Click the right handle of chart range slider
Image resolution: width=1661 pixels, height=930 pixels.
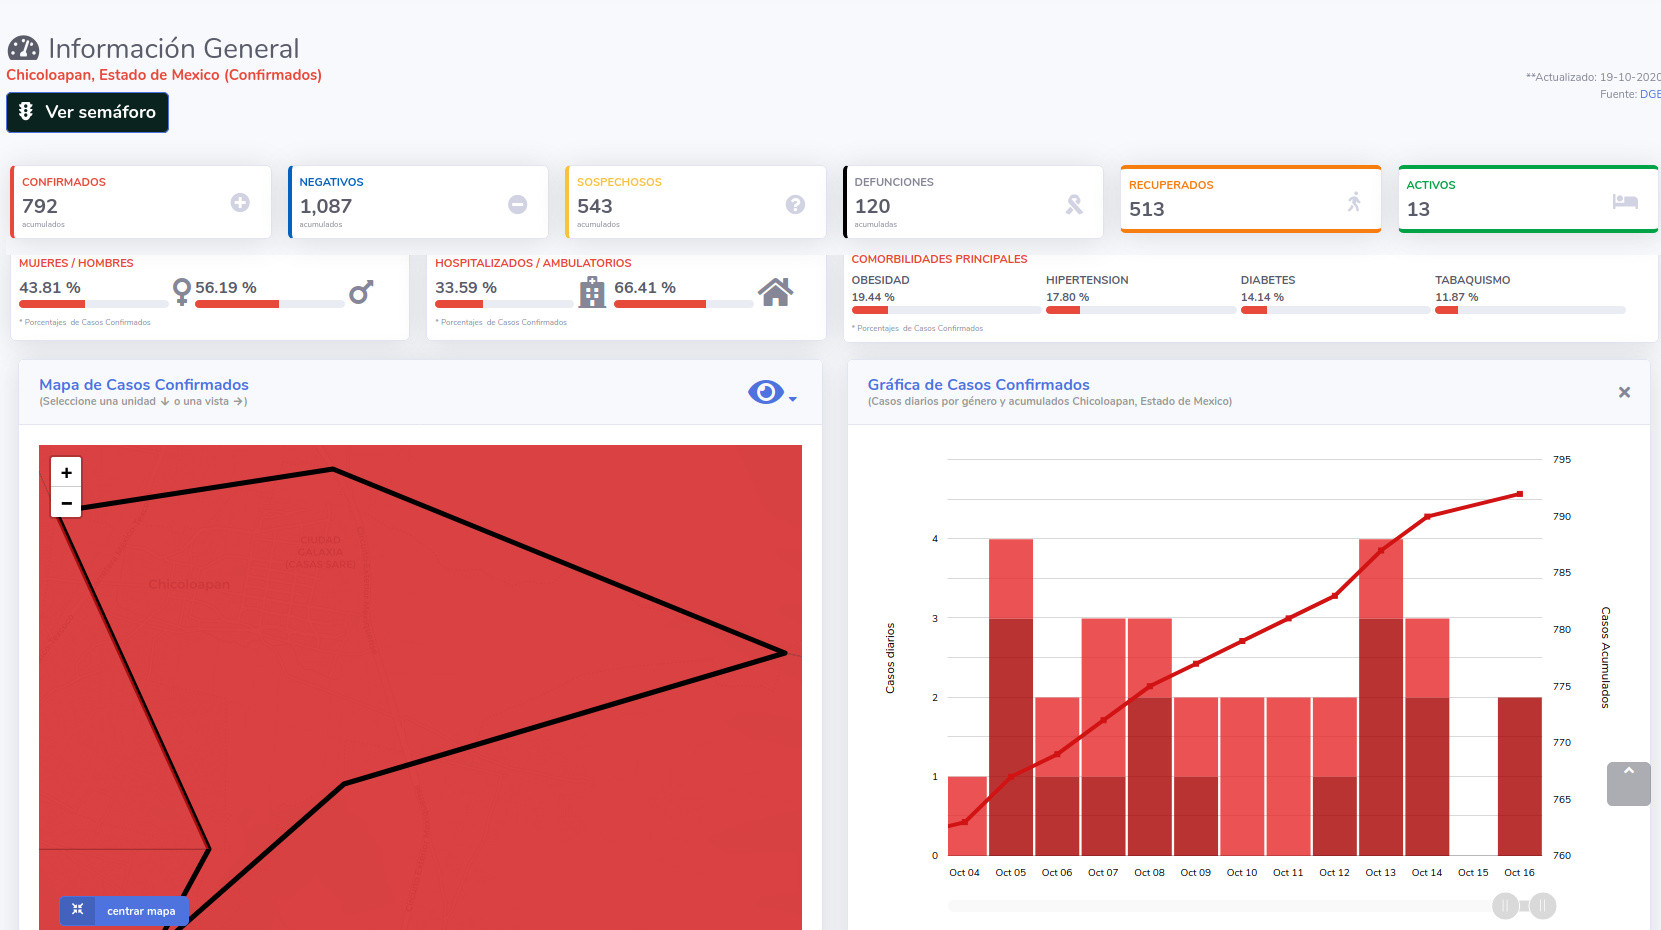point(1543,906)
